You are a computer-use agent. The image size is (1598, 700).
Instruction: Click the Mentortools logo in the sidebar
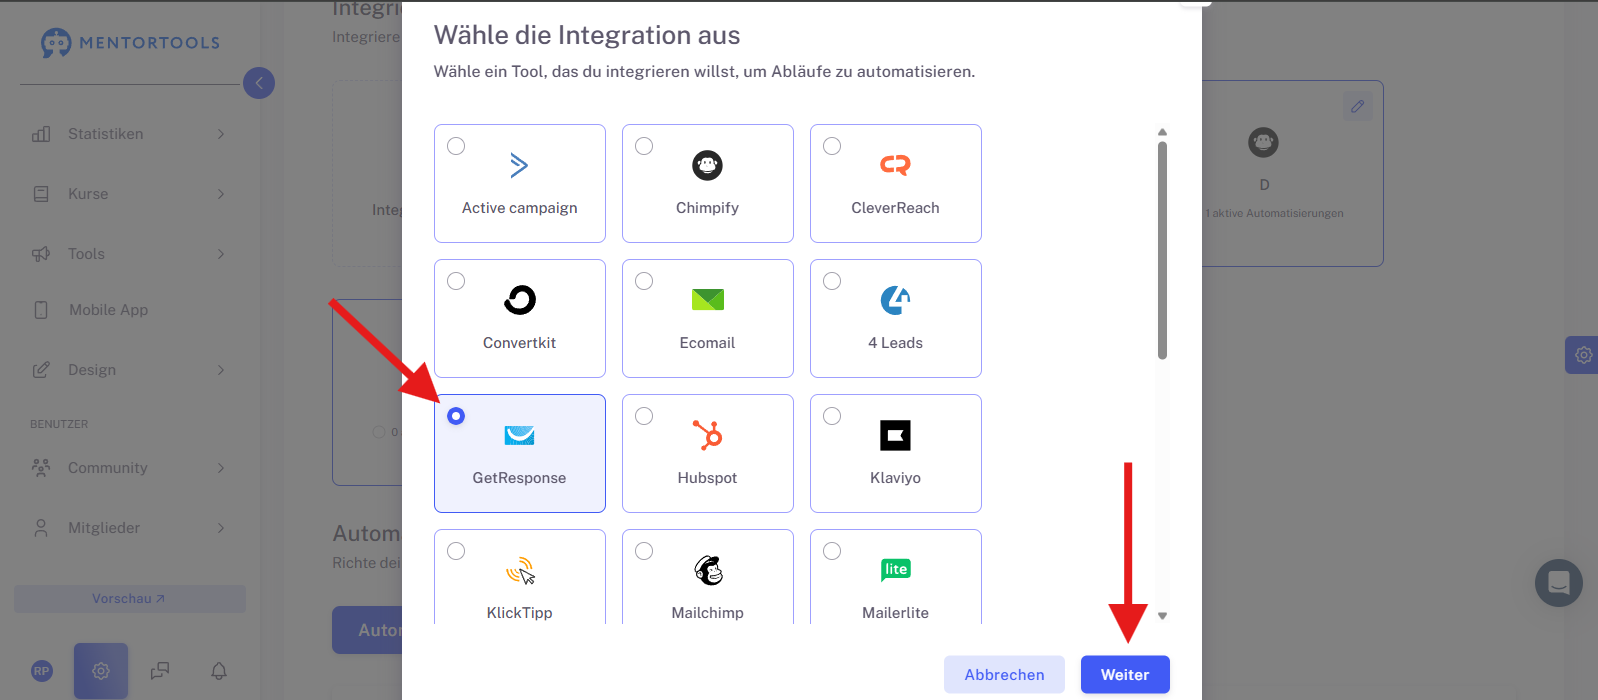pos(130,43)
